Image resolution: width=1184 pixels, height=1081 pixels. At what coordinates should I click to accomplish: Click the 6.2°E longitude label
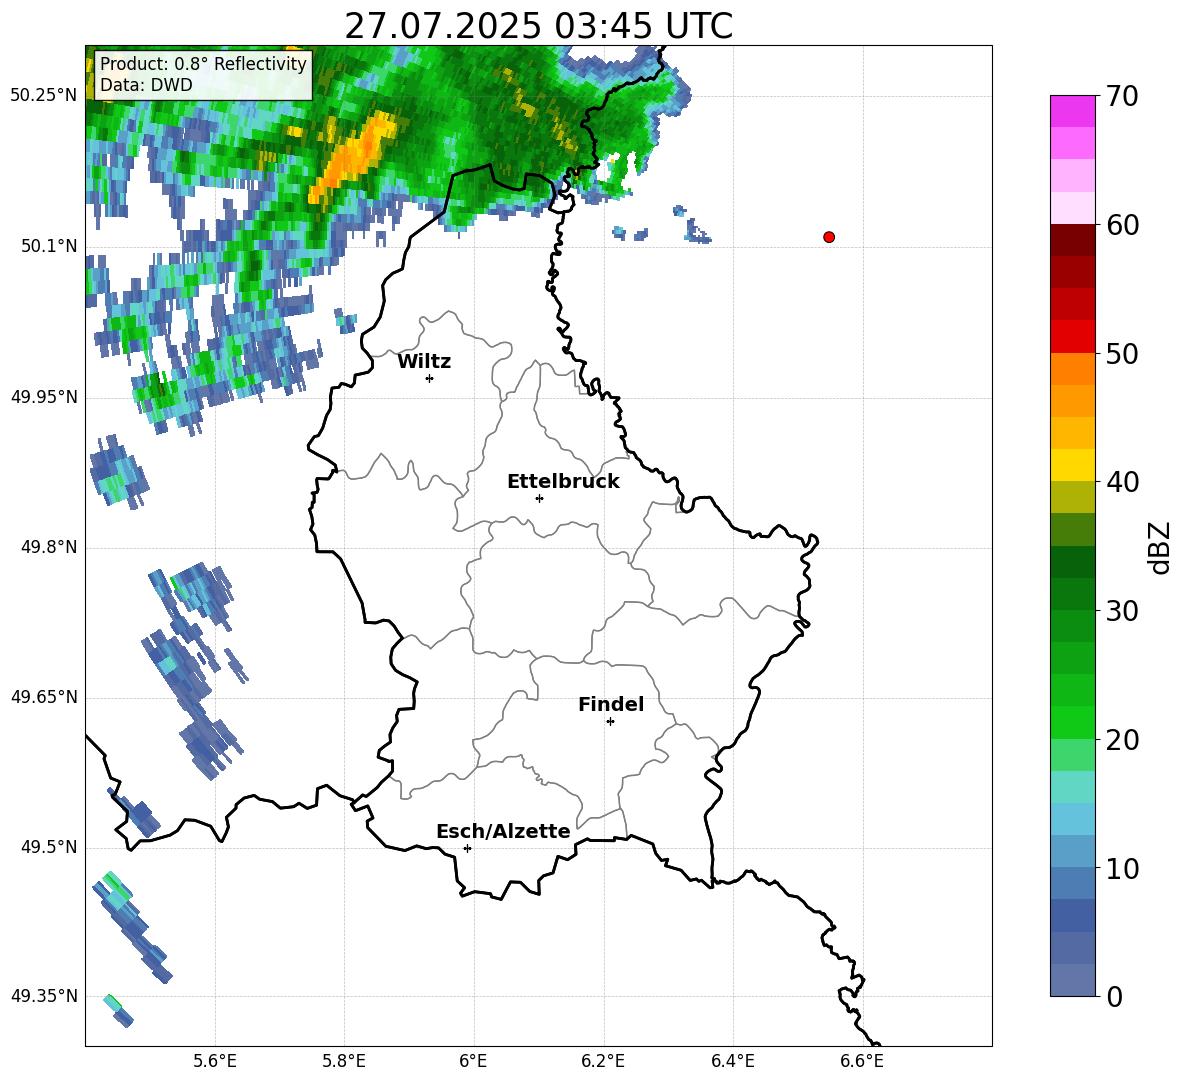point(603,1061)
